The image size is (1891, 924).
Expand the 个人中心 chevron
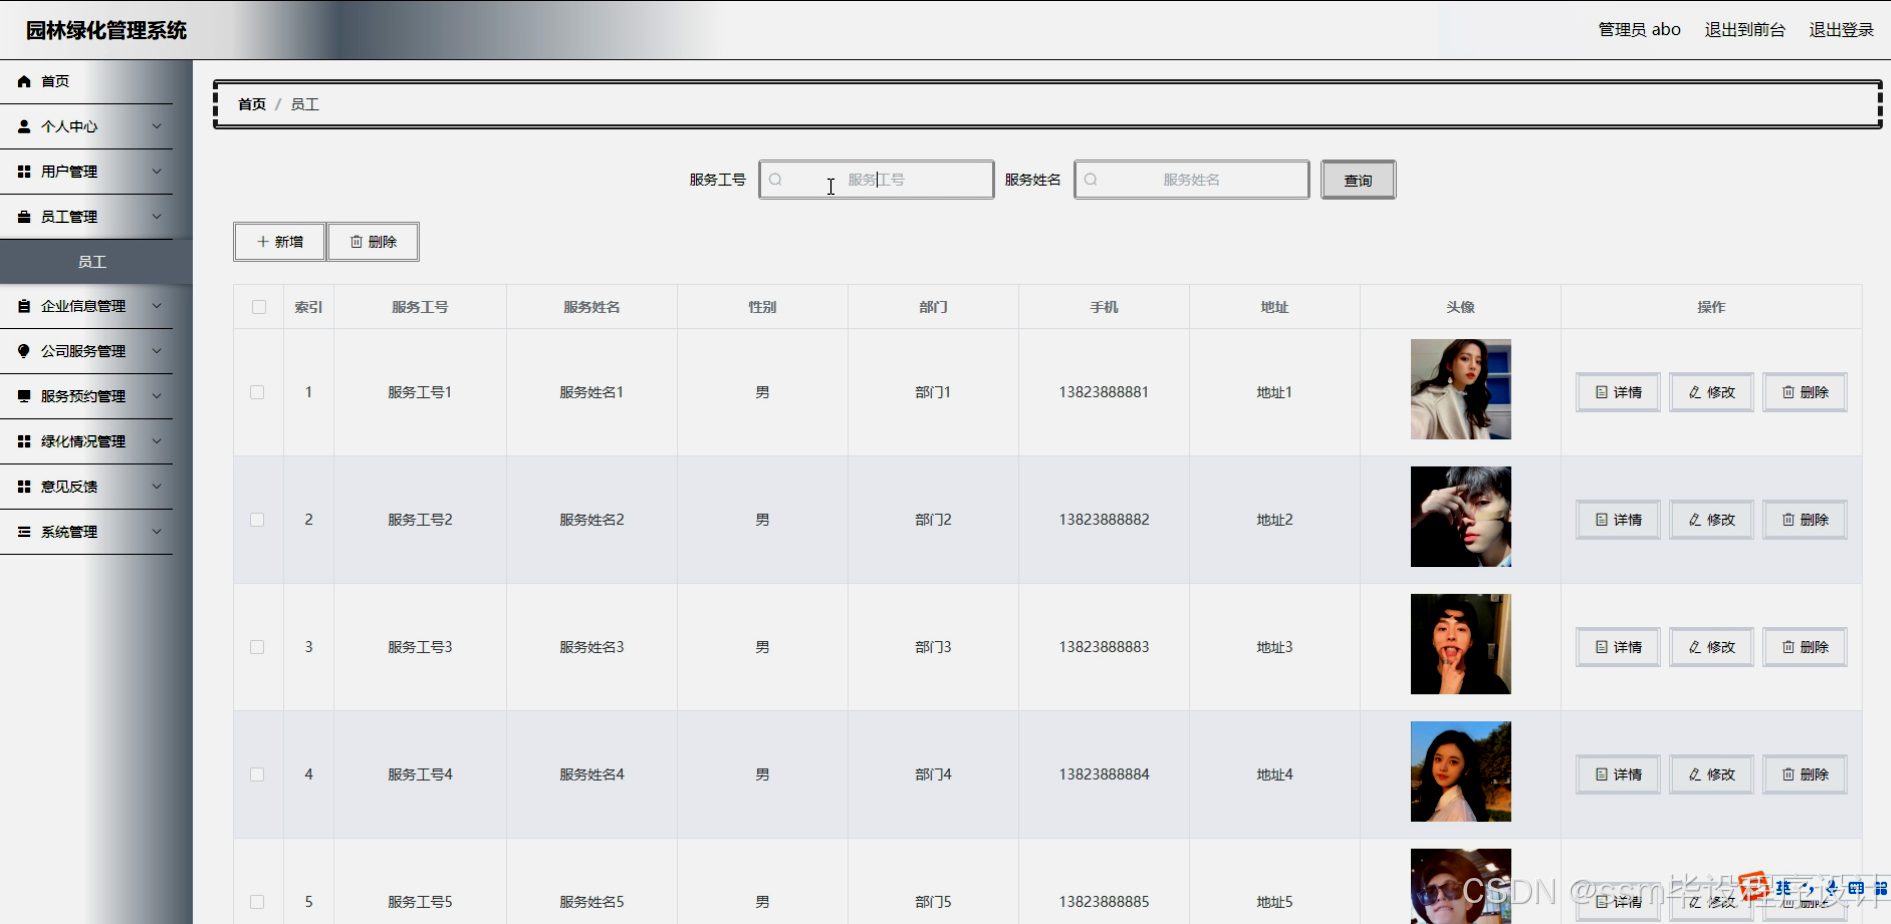click(157, 127)
